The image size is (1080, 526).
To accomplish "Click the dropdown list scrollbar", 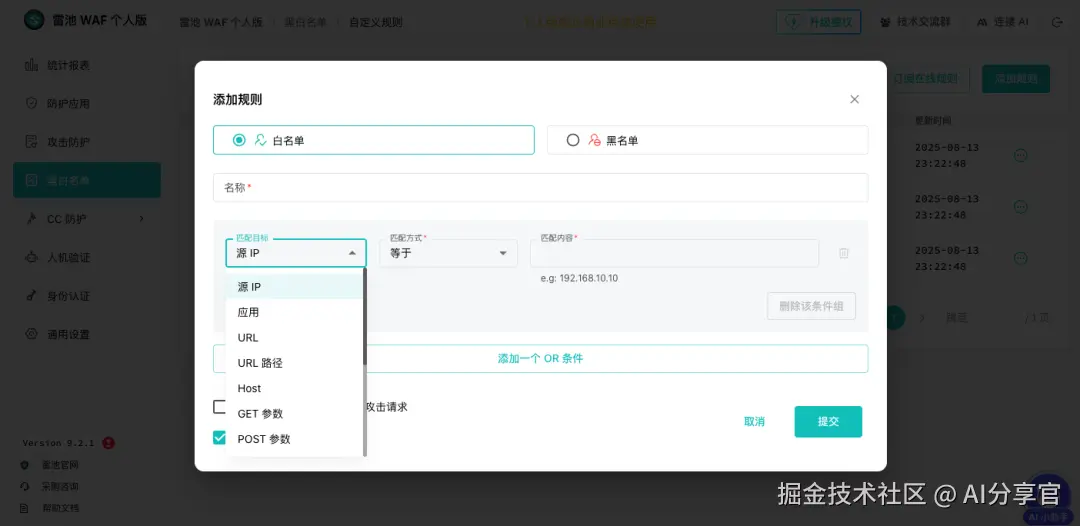I will pos(365,317).
